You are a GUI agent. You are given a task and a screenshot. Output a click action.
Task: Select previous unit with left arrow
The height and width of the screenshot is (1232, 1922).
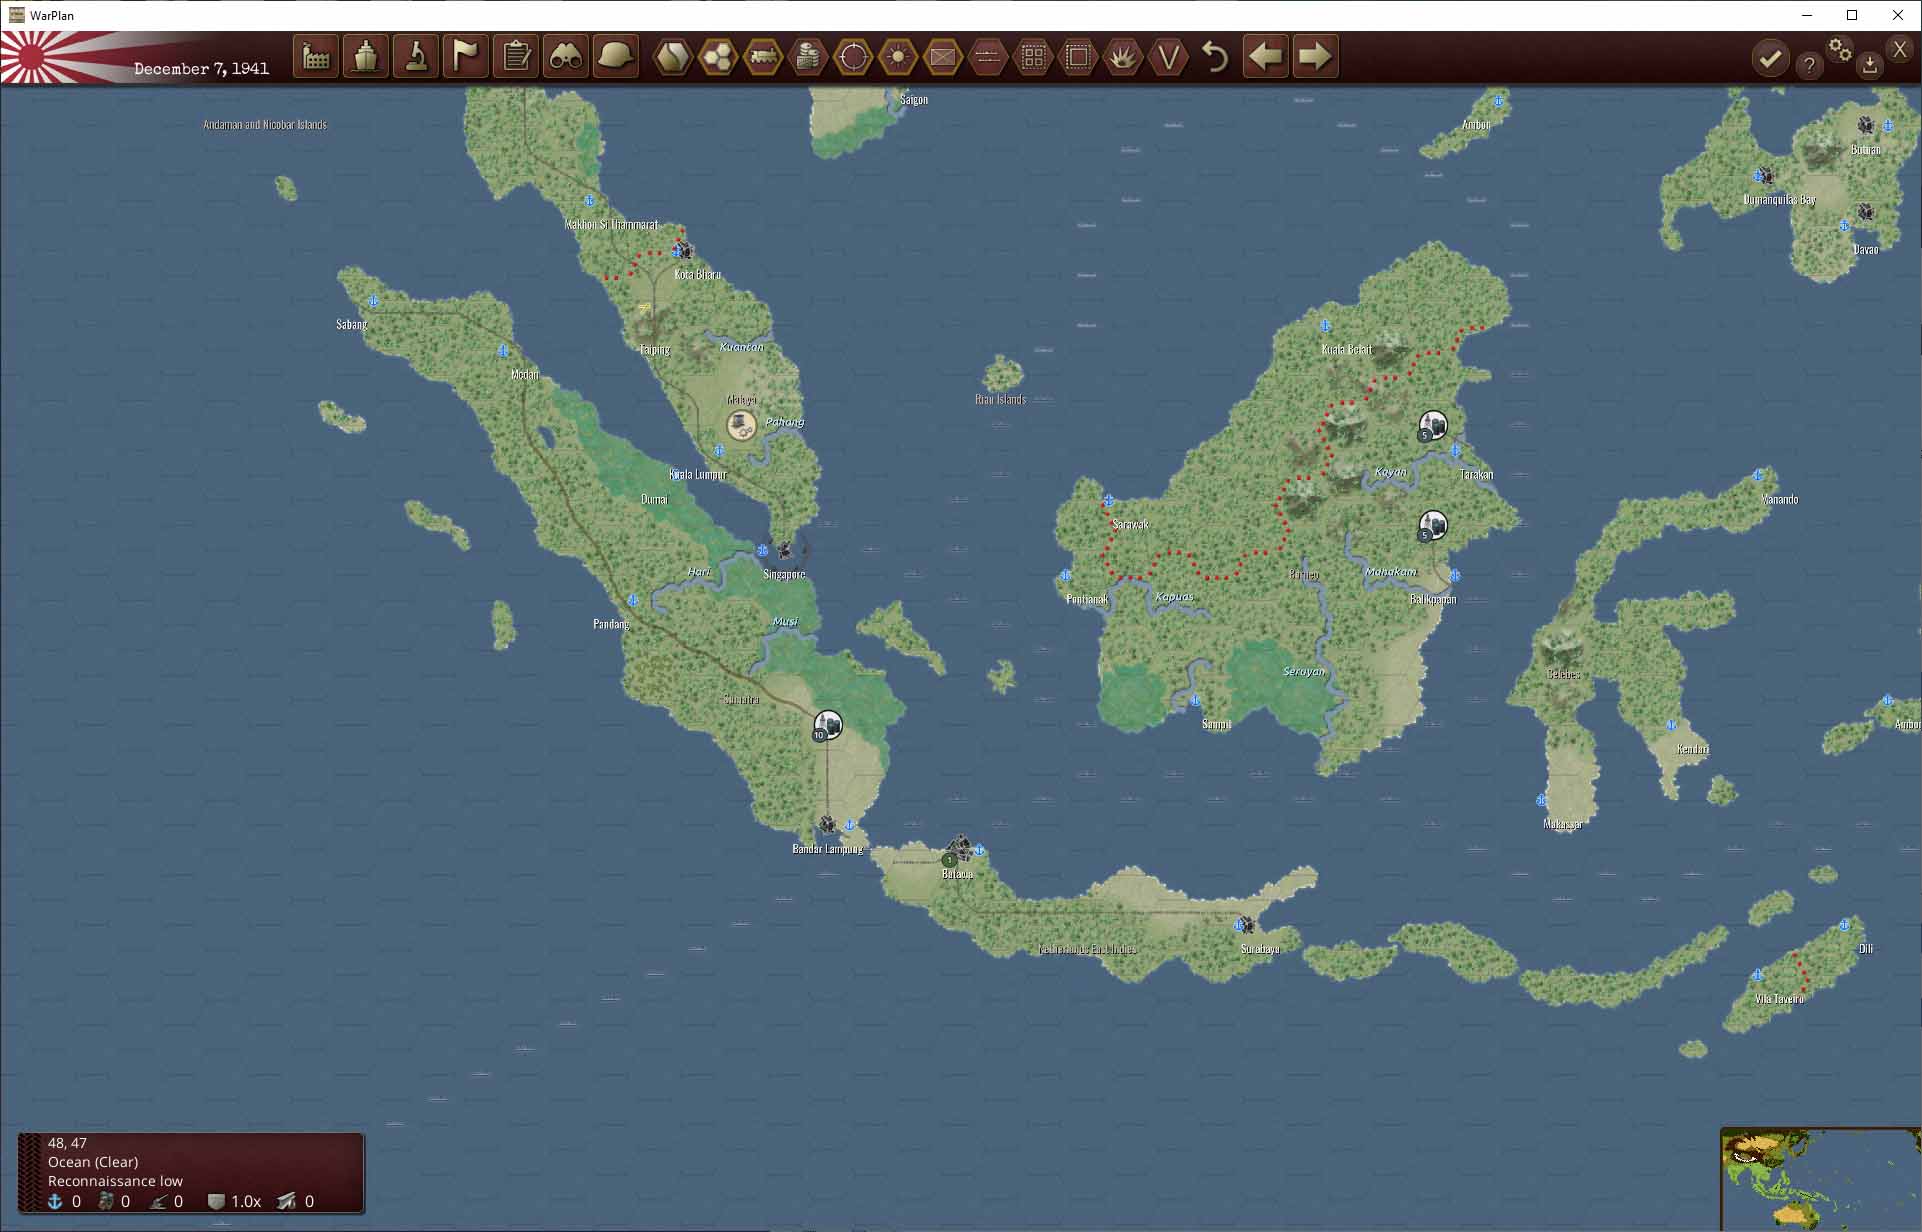click(1266, 57)
